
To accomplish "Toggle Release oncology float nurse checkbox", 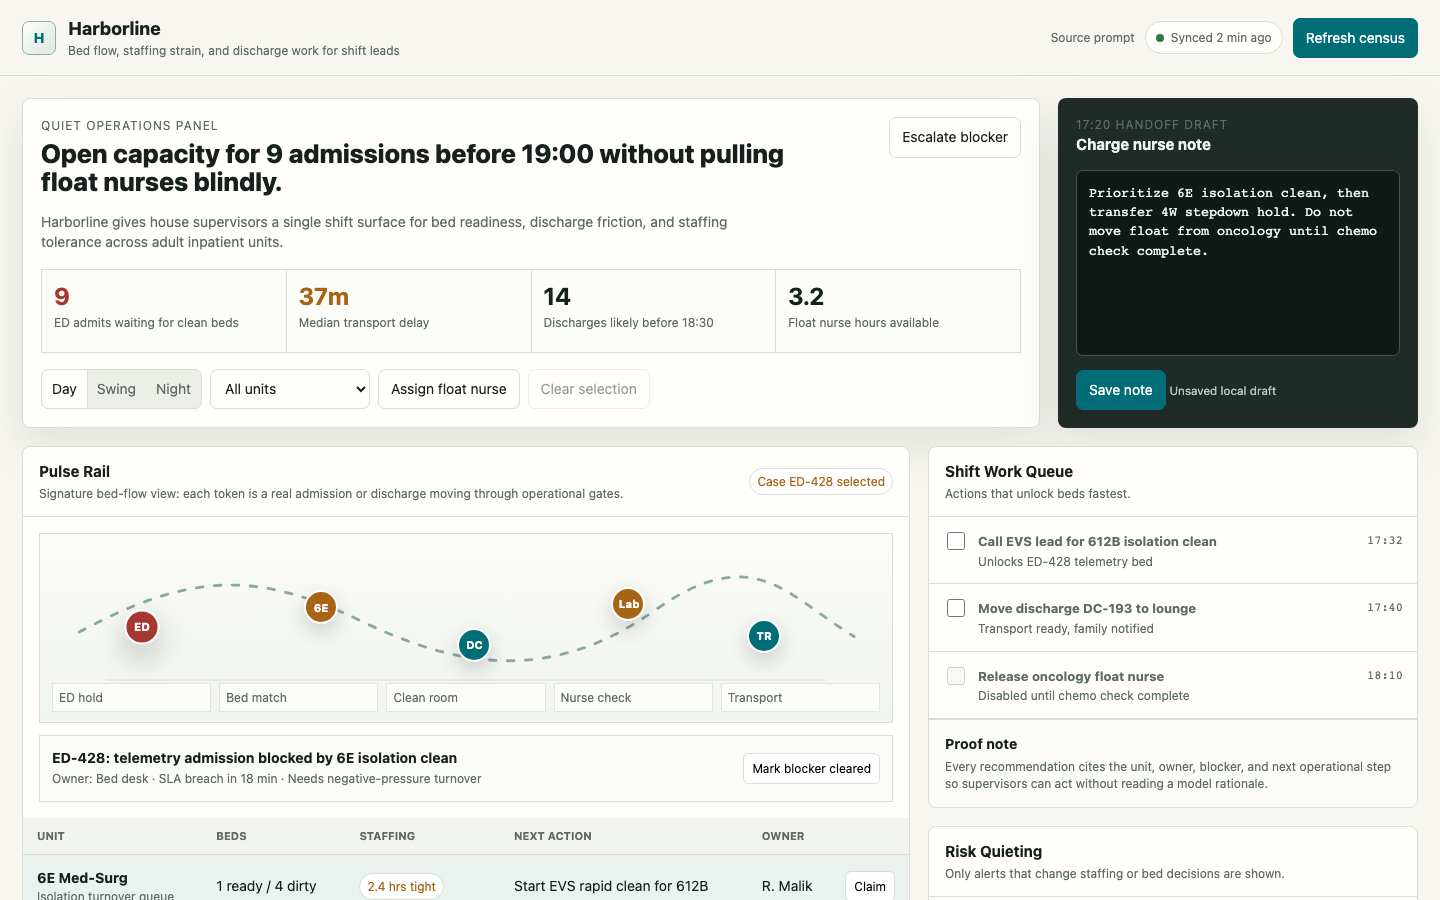I will pos(956,676).
